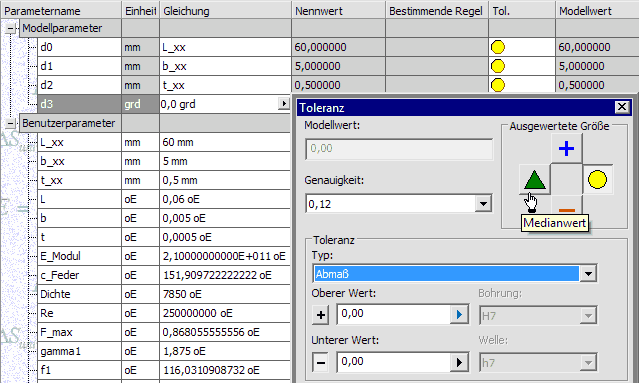Click equation cell '0,868055555556 oE'
Image resolution: width=639 pixels, height=383 pixels.
click(x=225, y=332)
